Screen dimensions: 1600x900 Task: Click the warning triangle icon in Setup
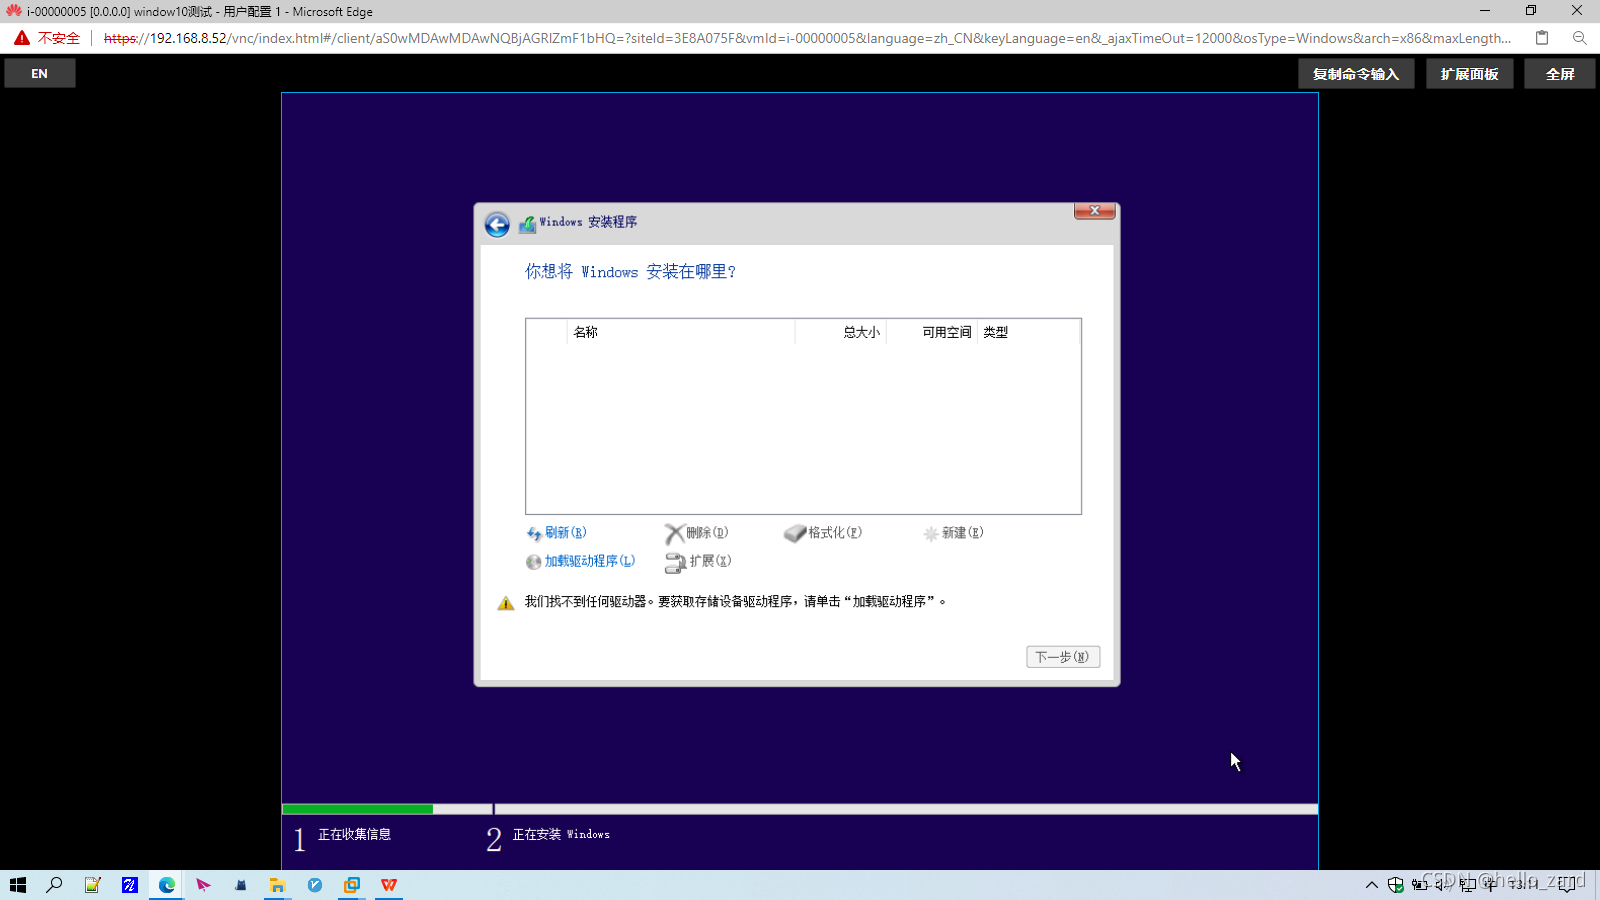506,603
